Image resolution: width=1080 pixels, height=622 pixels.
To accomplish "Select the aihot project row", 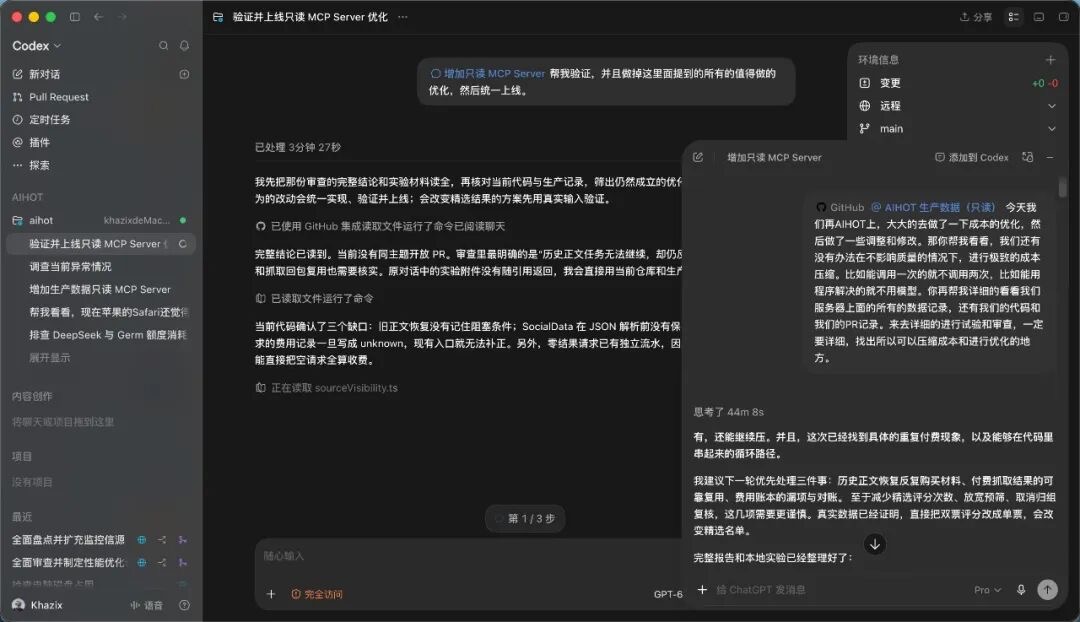I will tap(100, 220).
